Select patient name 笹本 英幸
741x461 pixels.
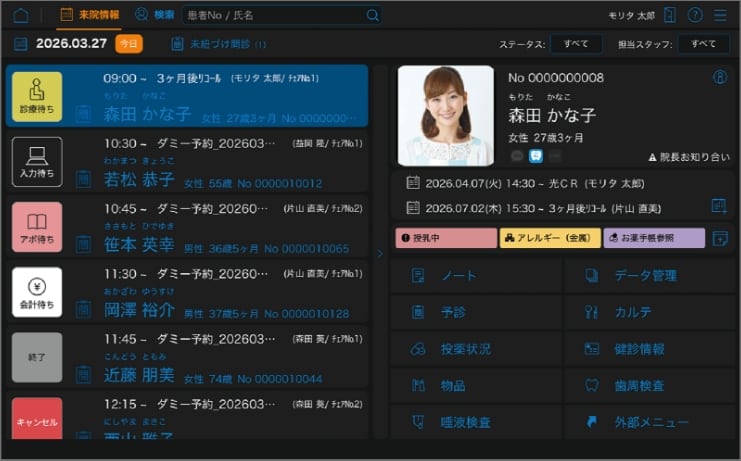point(139,245)
